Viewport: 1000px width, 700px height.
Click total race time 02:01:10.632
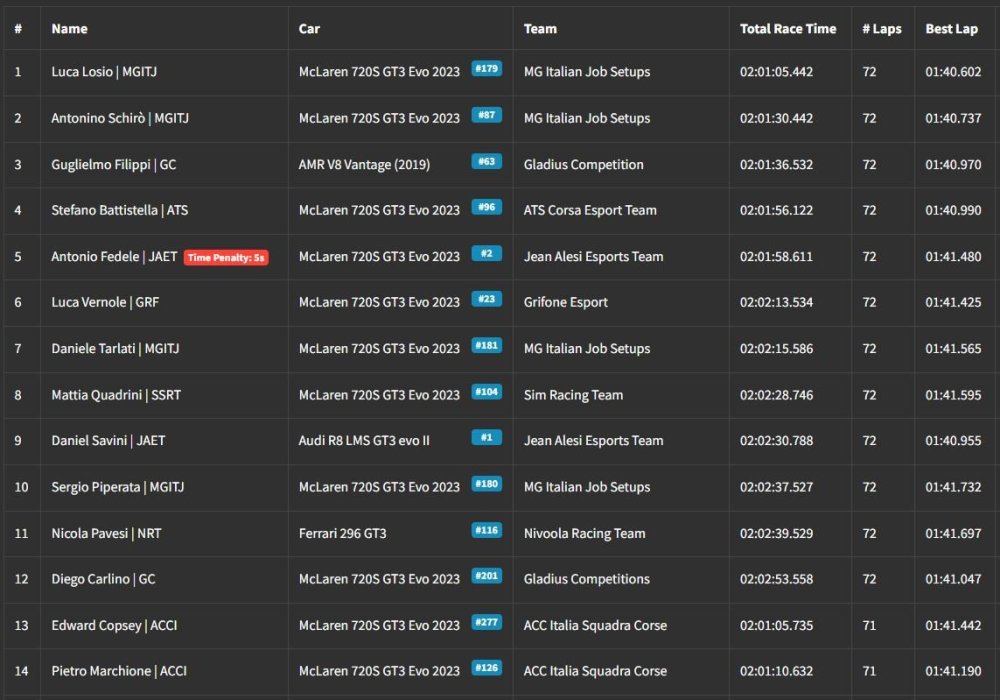click(x=776, y=671)
